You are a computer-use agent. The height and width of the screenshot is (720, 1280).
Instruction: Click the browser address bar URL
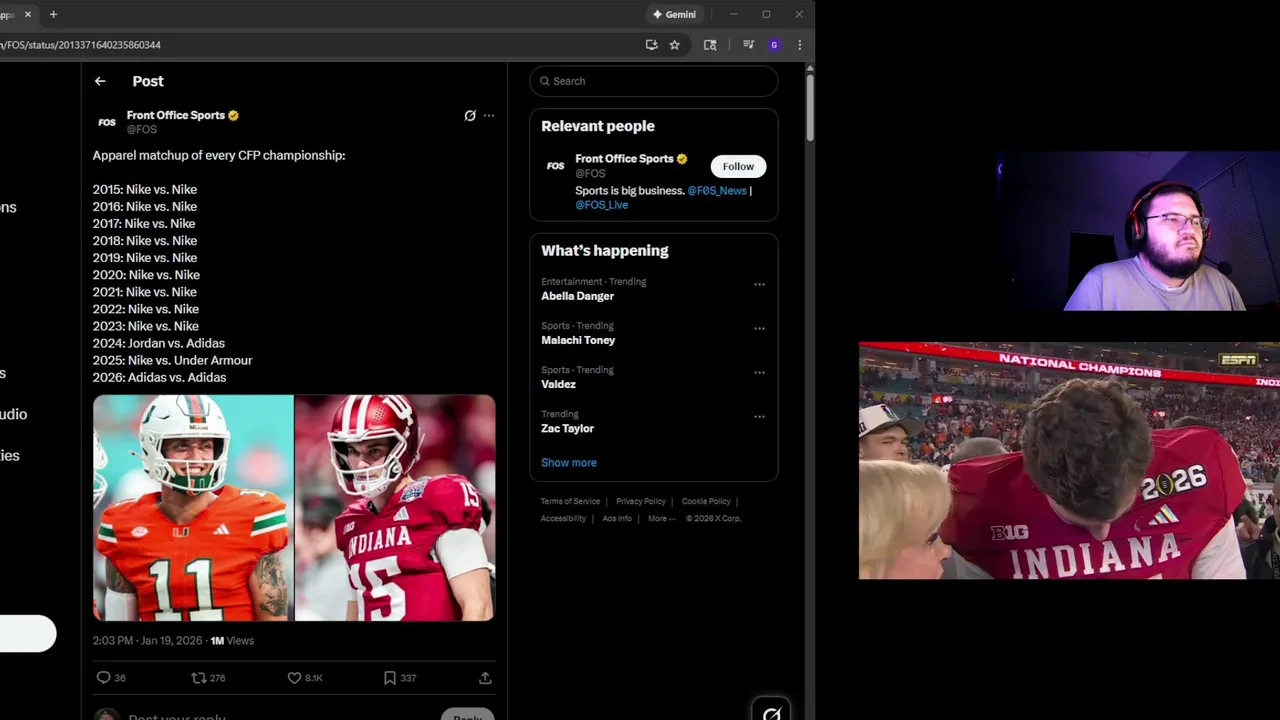point(80,45)
